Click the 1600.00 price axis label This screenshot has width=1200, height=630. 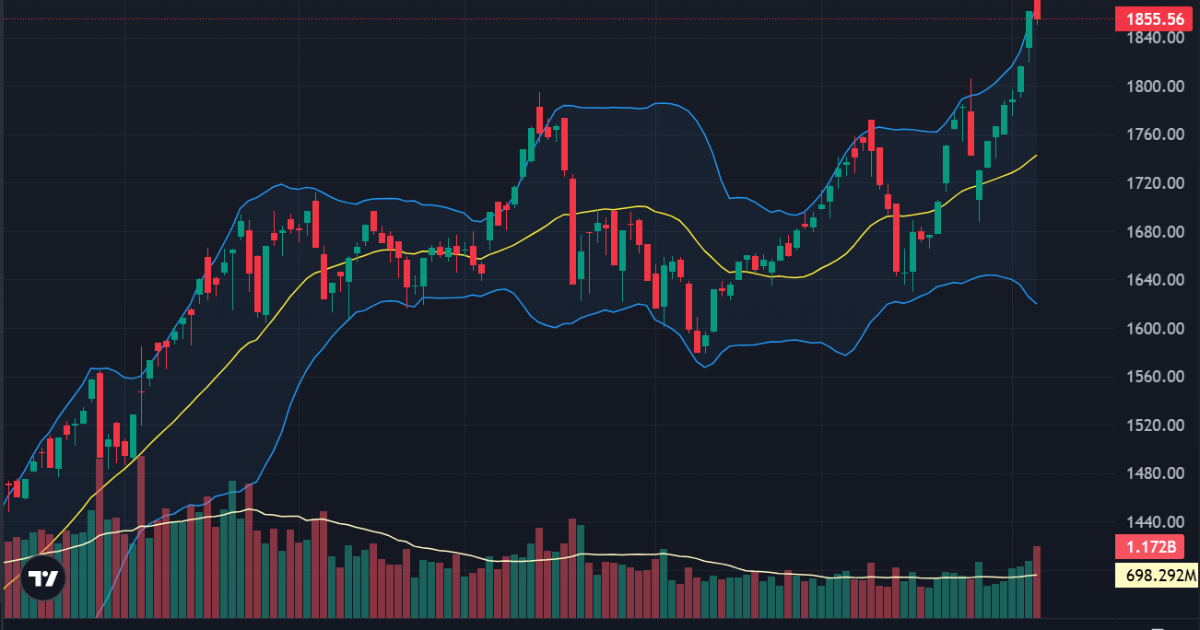[1155, 329]
